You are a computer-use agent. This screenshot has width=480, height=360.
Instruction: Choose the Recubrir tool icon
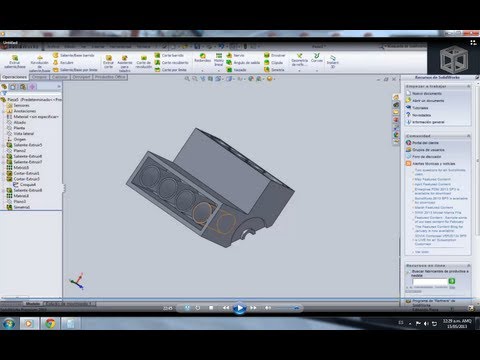tap(56, 62)
